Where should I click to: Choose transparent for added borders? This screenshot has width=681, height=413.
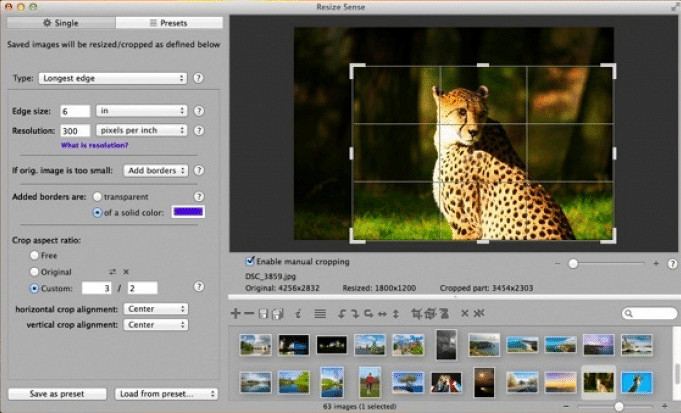(96, 197)
